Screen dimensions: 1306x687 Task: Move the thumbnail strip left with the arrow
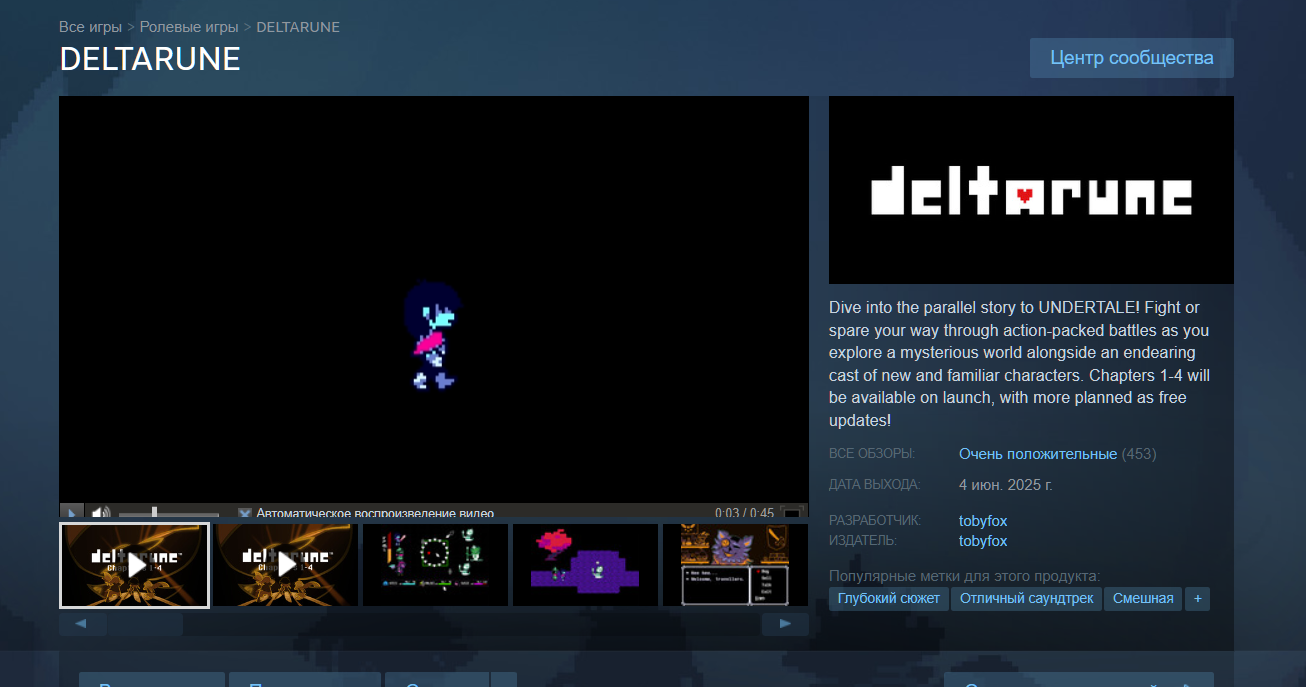coord(82,624)
